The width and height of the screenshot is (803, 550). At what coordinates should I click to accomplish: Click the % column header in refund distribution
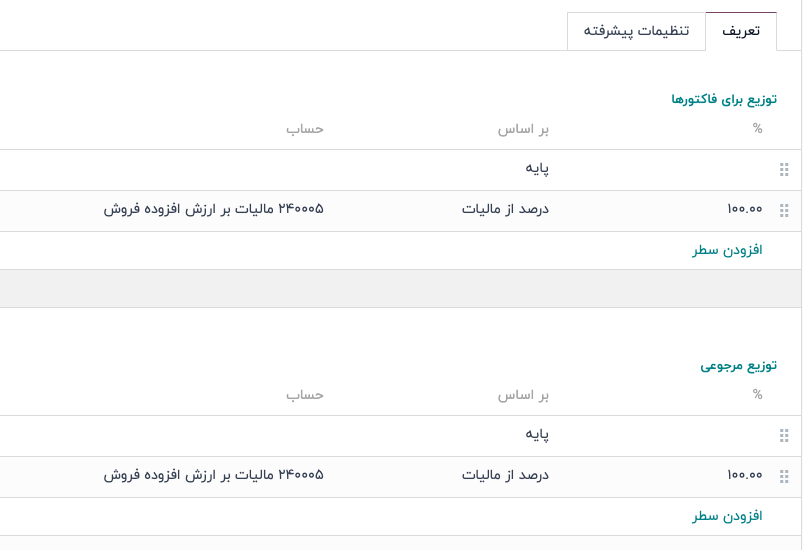coord(757,395)
